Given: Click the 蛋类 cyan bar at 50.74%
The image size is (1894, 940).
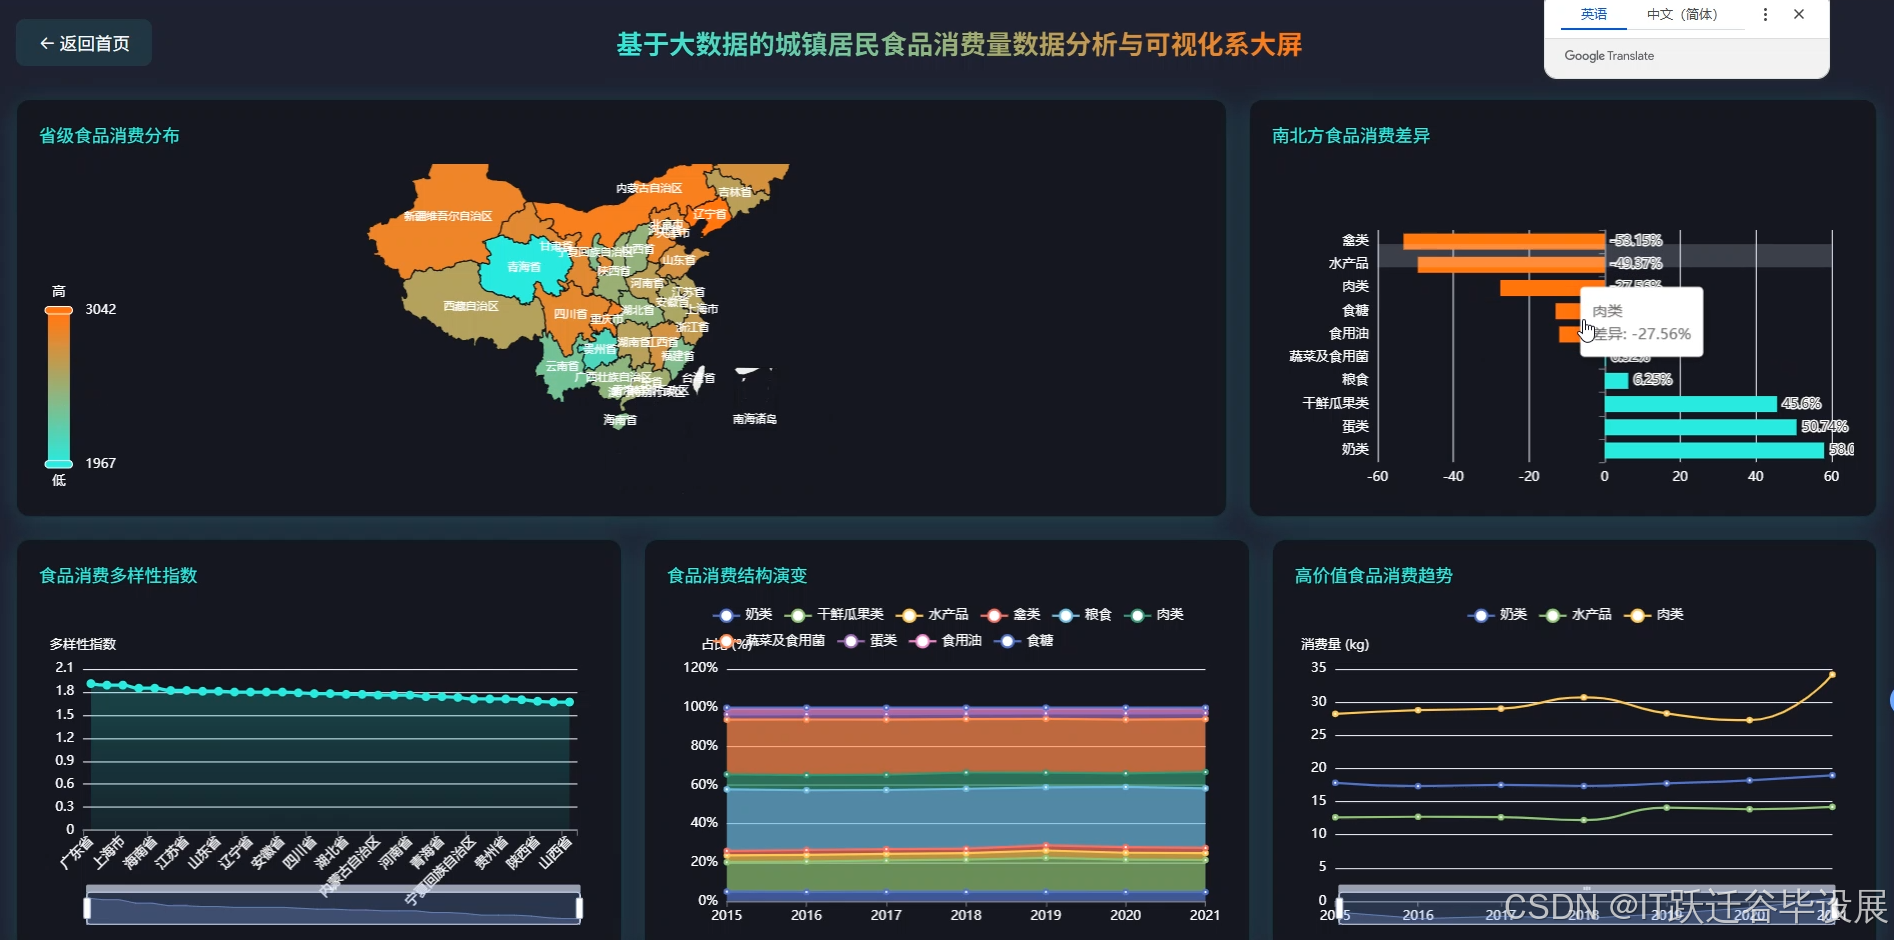Looking at the screenshot, I should (x=1701, y=427).
